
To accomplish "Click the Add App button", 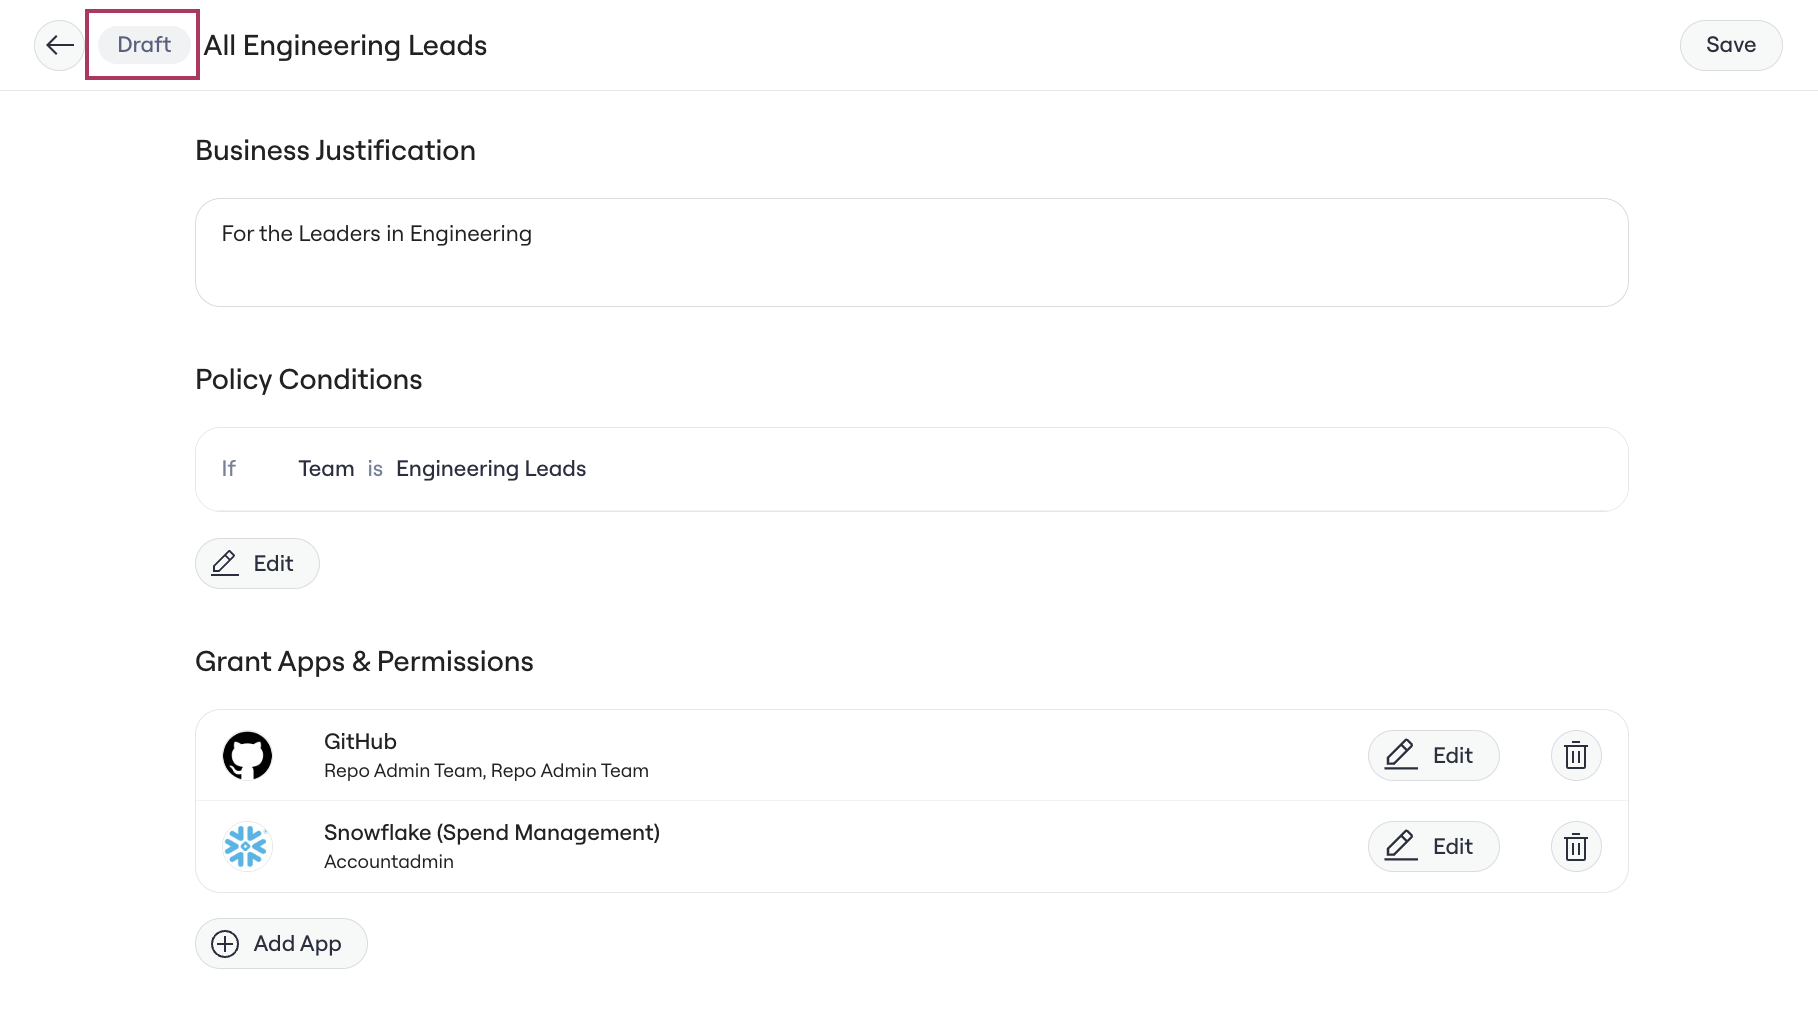I will click(281, 943).
